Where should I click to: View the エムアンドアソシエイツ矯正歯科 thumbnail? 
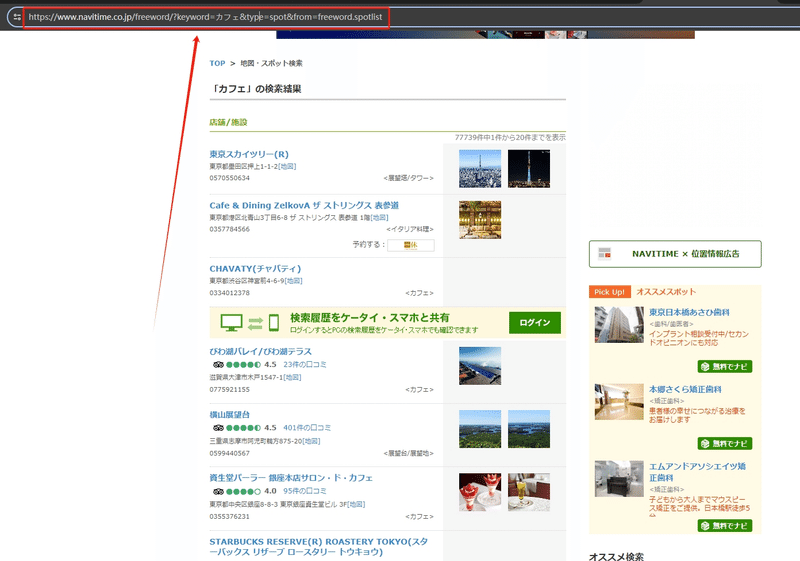tap(619, 479)
